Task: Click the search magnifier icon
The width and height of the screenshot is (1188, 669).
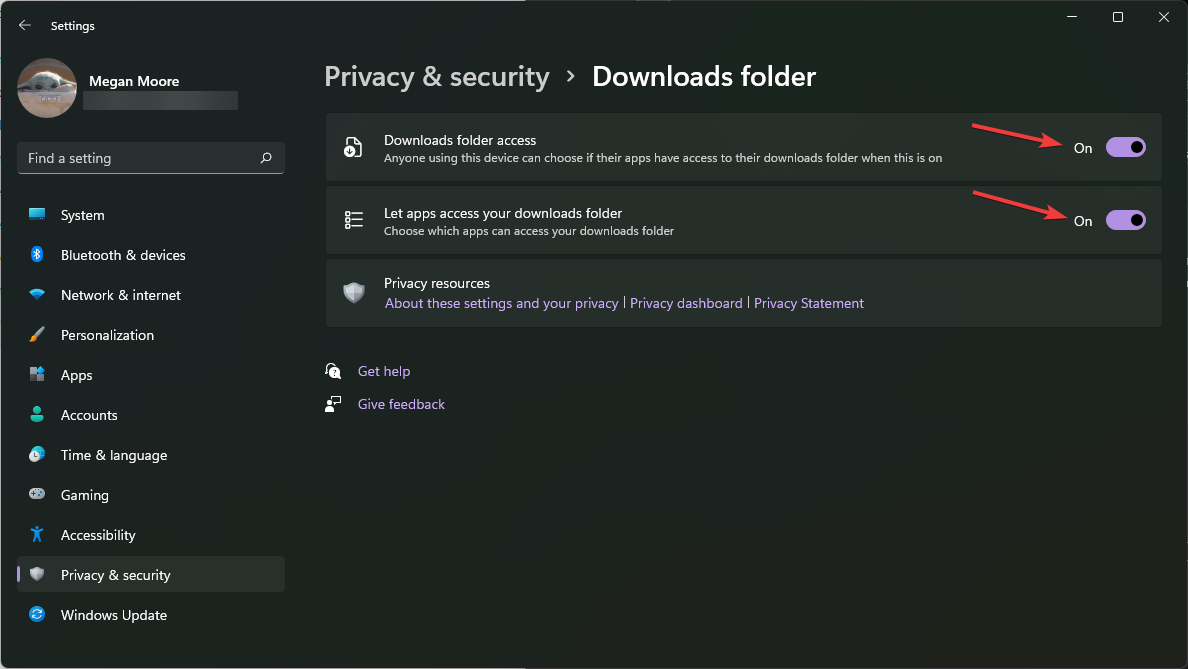Action: click(x=266, y=158)
